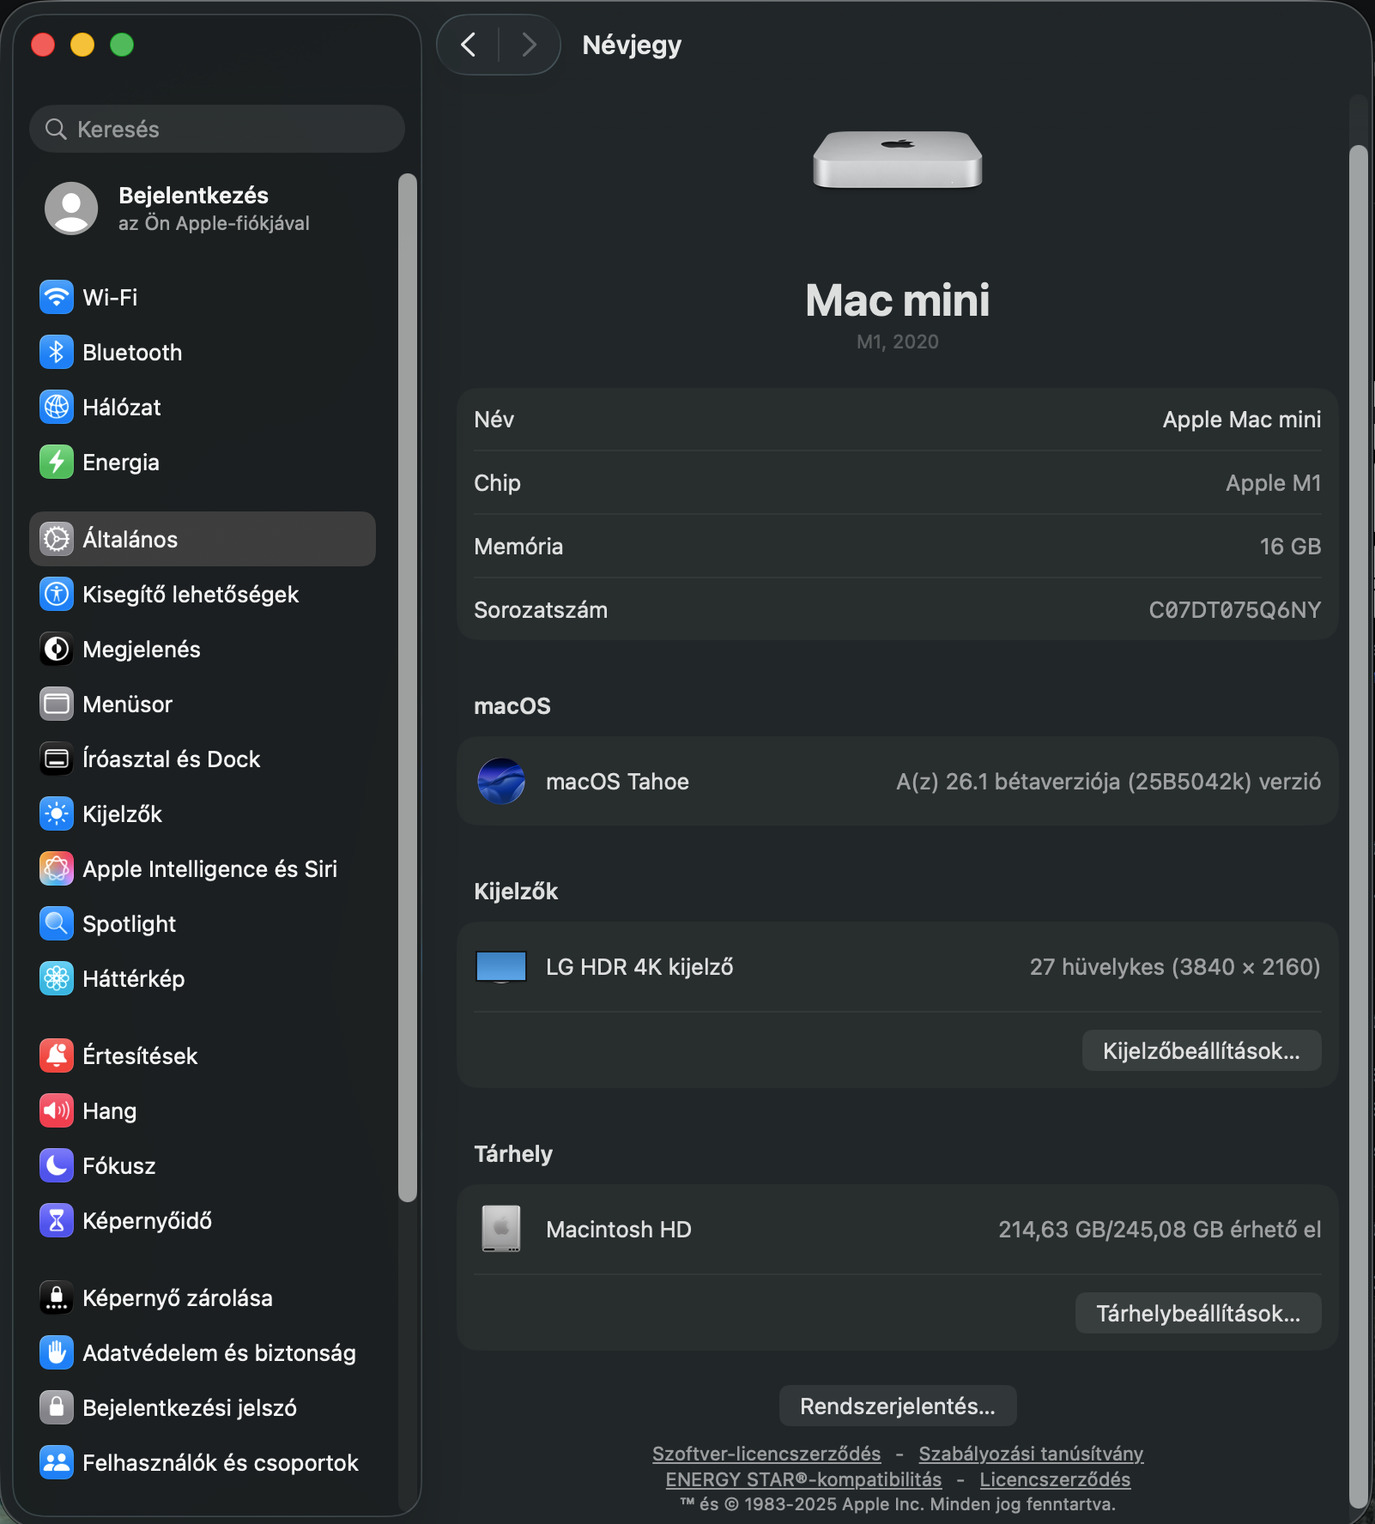Open Energia lightning icon
The height and width of the screenshot is (1524, 1375).
[x=56, y=462]
